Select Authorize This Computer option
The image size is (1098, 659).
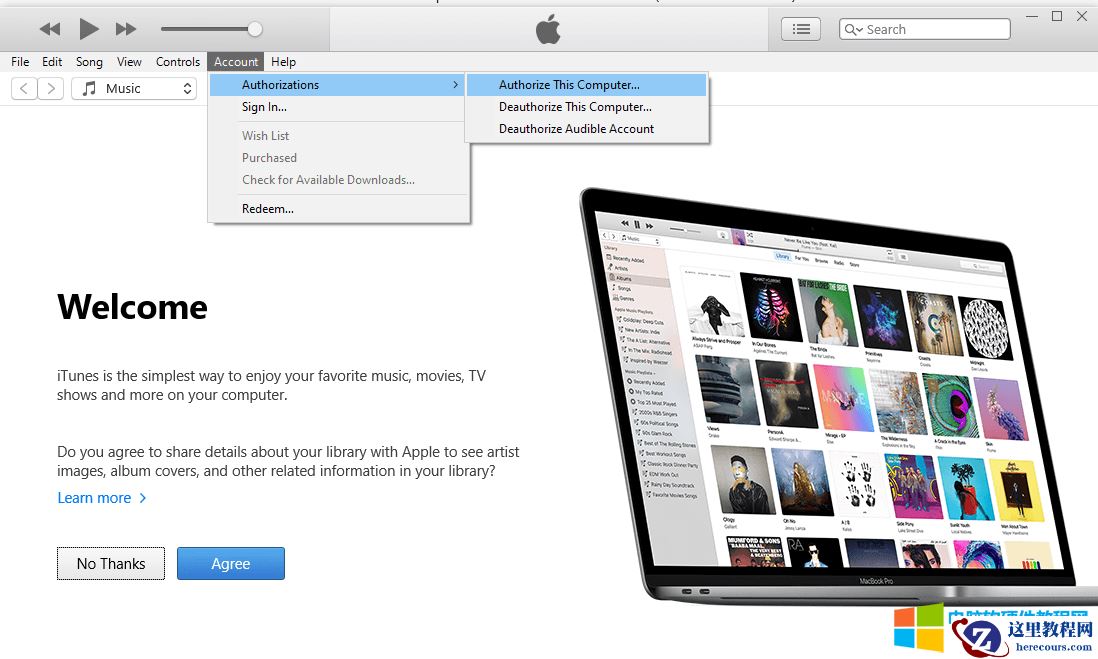pyautogui.click(x=586, y=85)
